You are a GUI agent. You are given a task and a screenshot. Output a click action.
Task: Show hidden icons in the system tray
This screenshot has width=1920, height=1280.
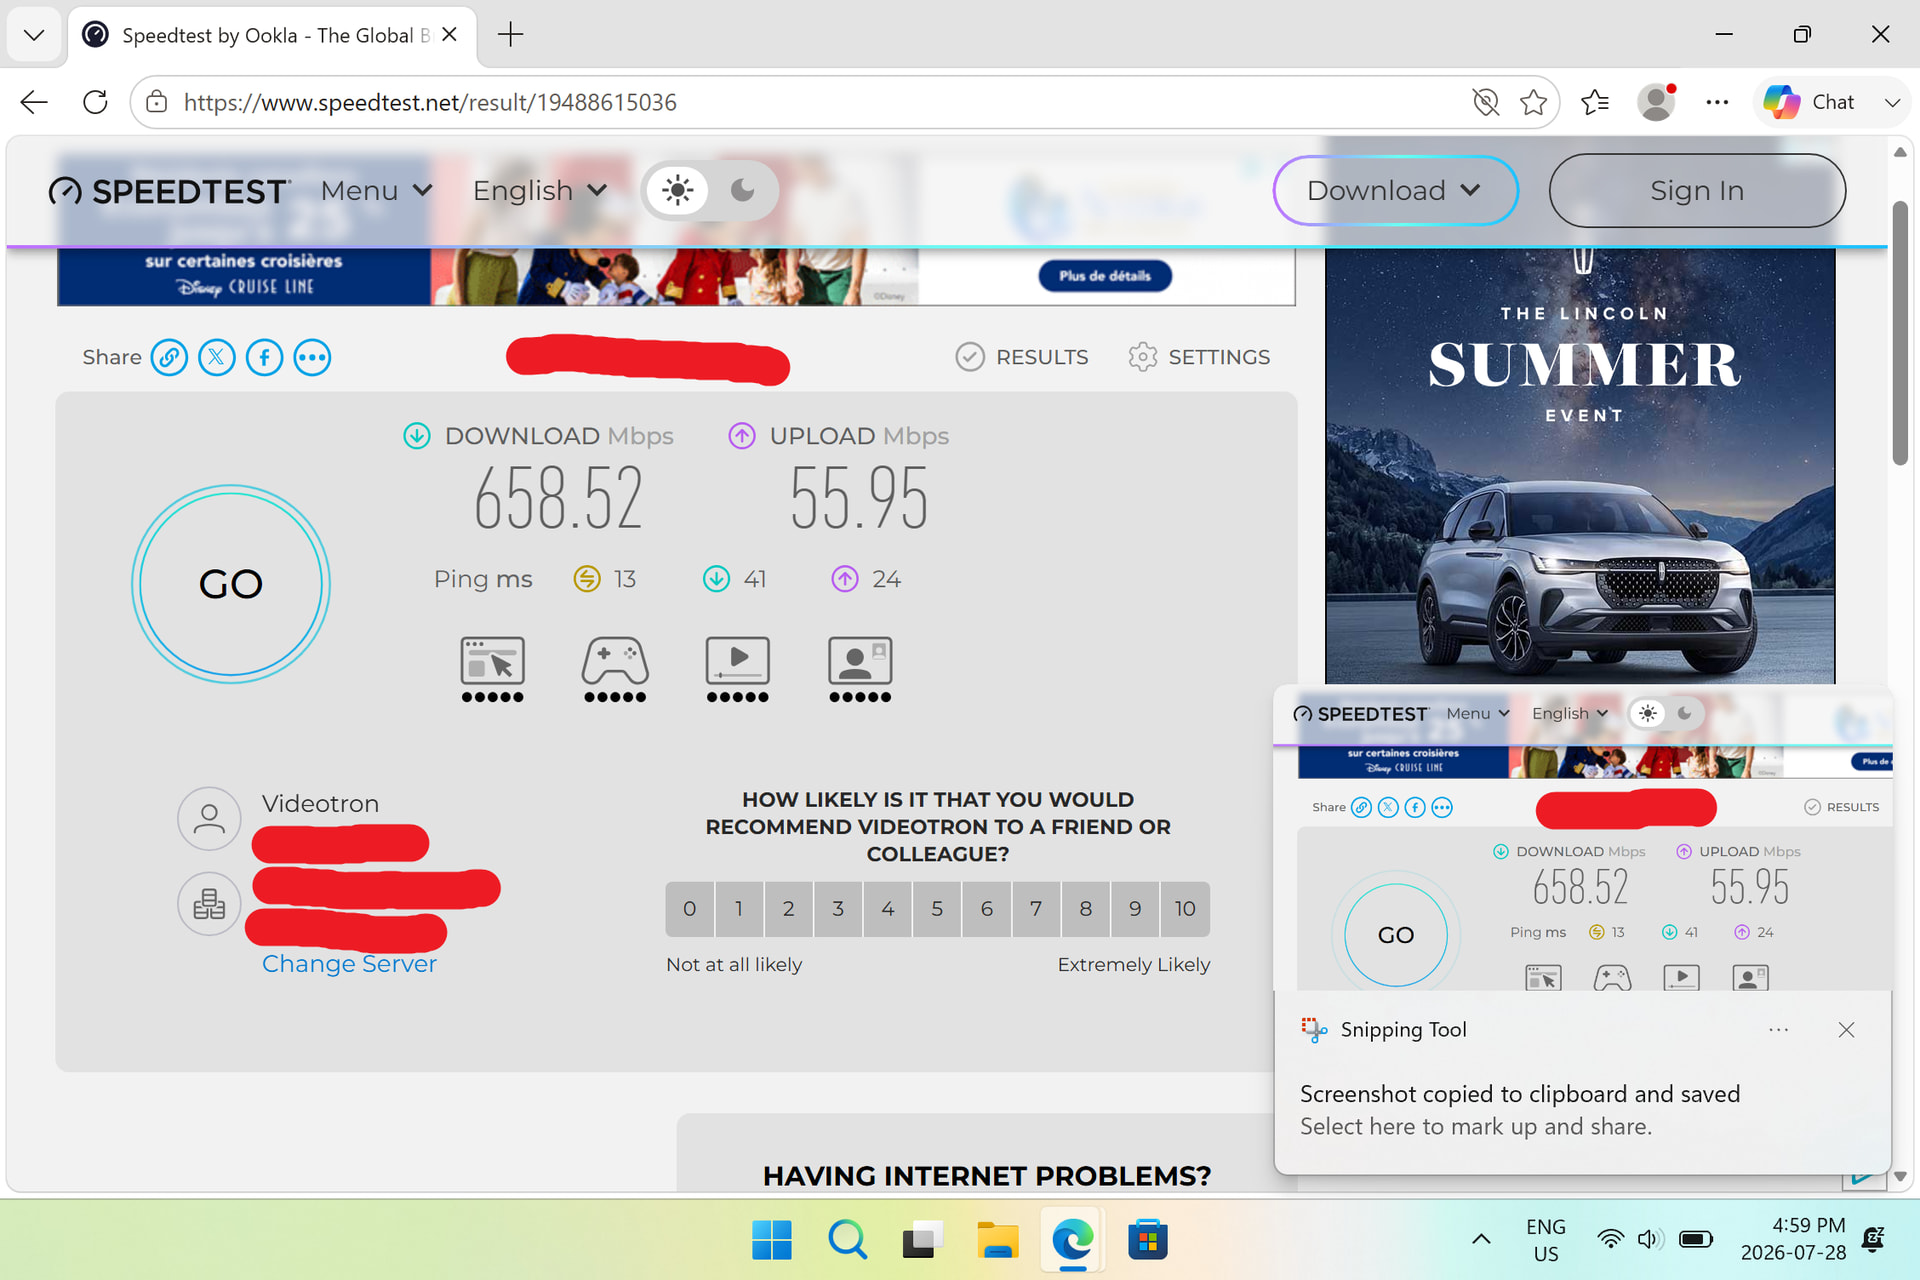[1481, 1240]
